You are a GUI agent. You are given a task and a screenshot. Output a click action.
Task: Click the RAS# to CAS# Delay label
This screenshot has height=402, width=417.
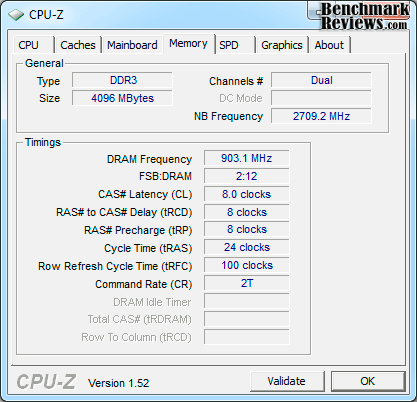124,212
